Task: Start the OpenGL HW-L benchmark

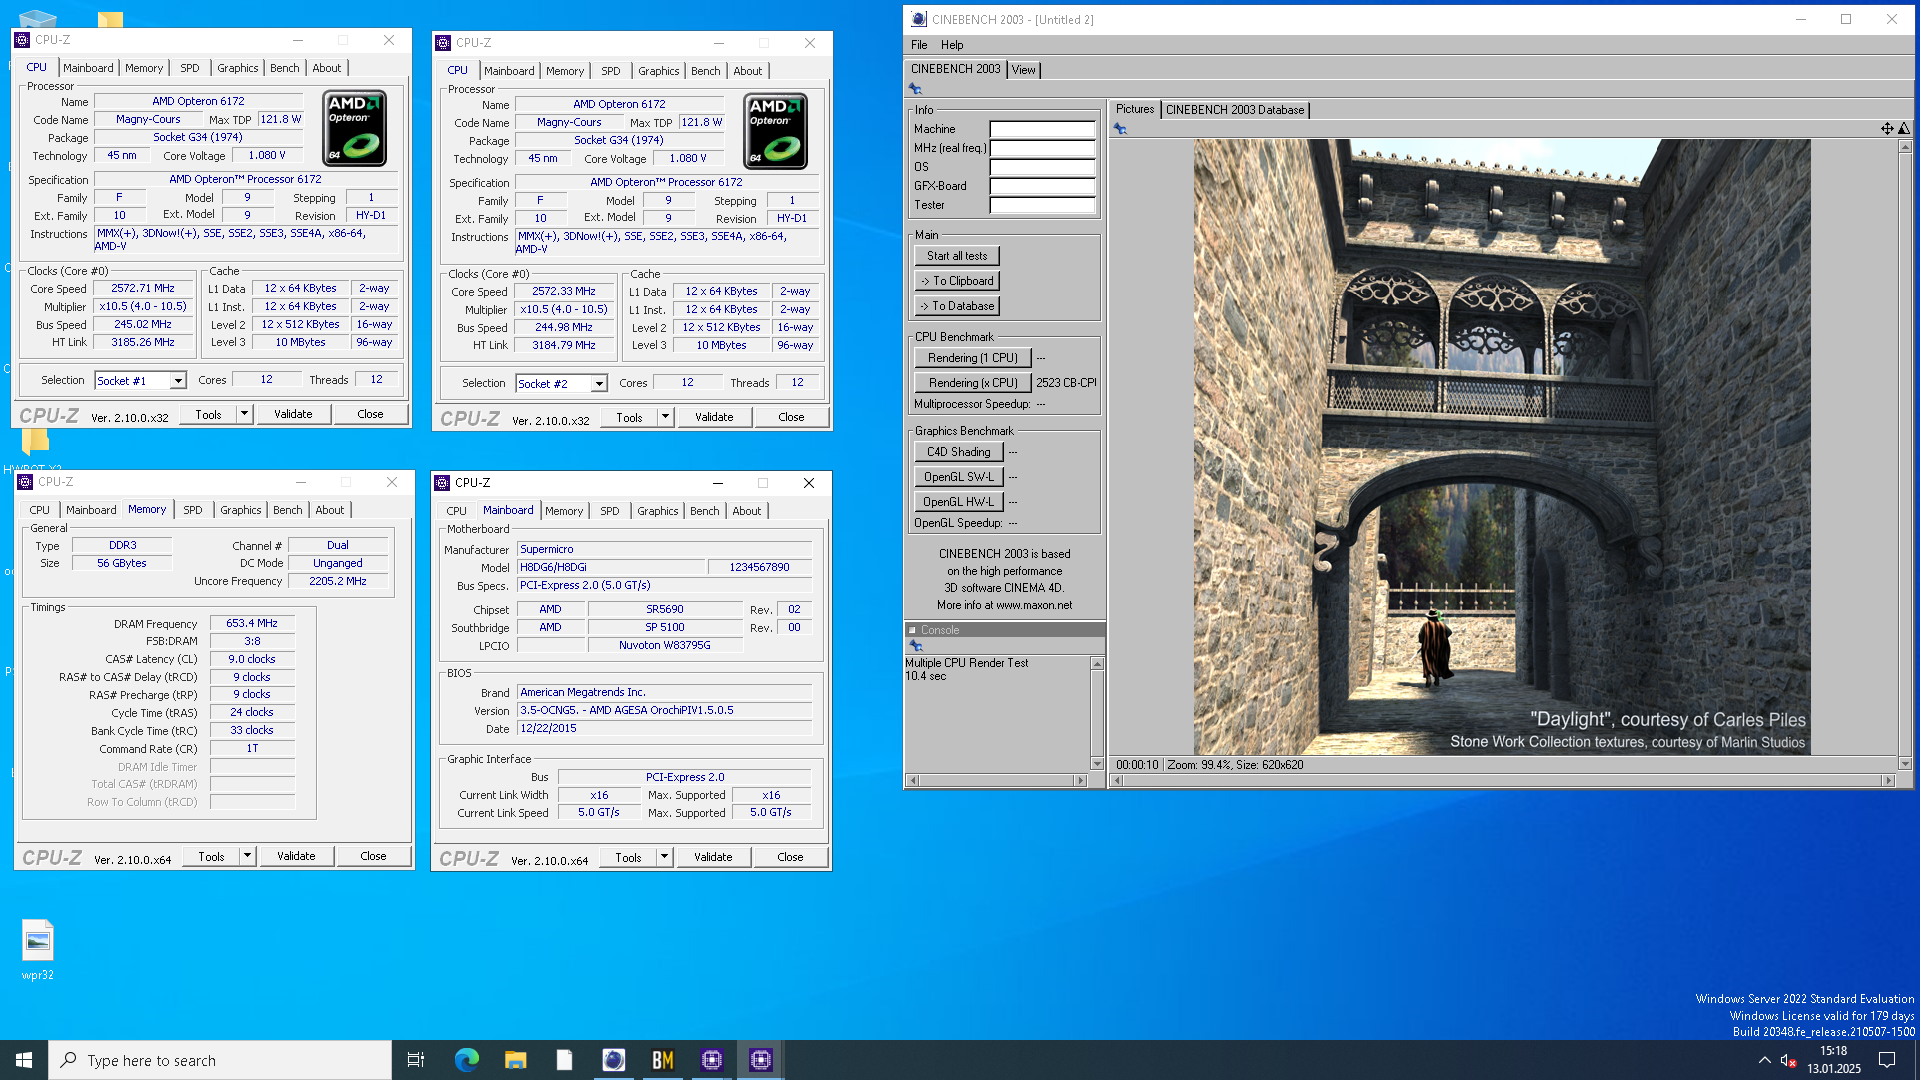Action: coord(958,502)
